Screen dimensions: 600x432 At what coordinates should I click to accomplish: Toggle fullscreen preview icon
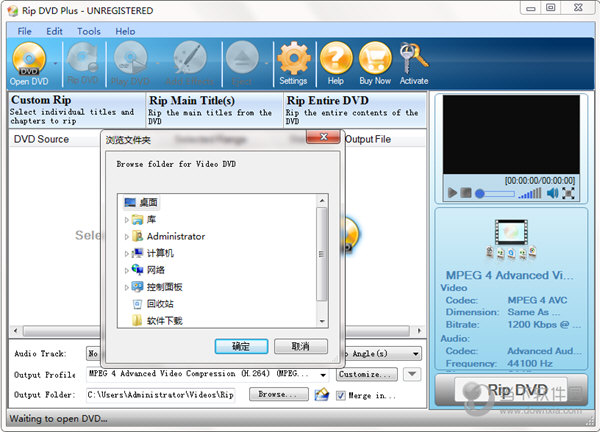click(568, 193)
